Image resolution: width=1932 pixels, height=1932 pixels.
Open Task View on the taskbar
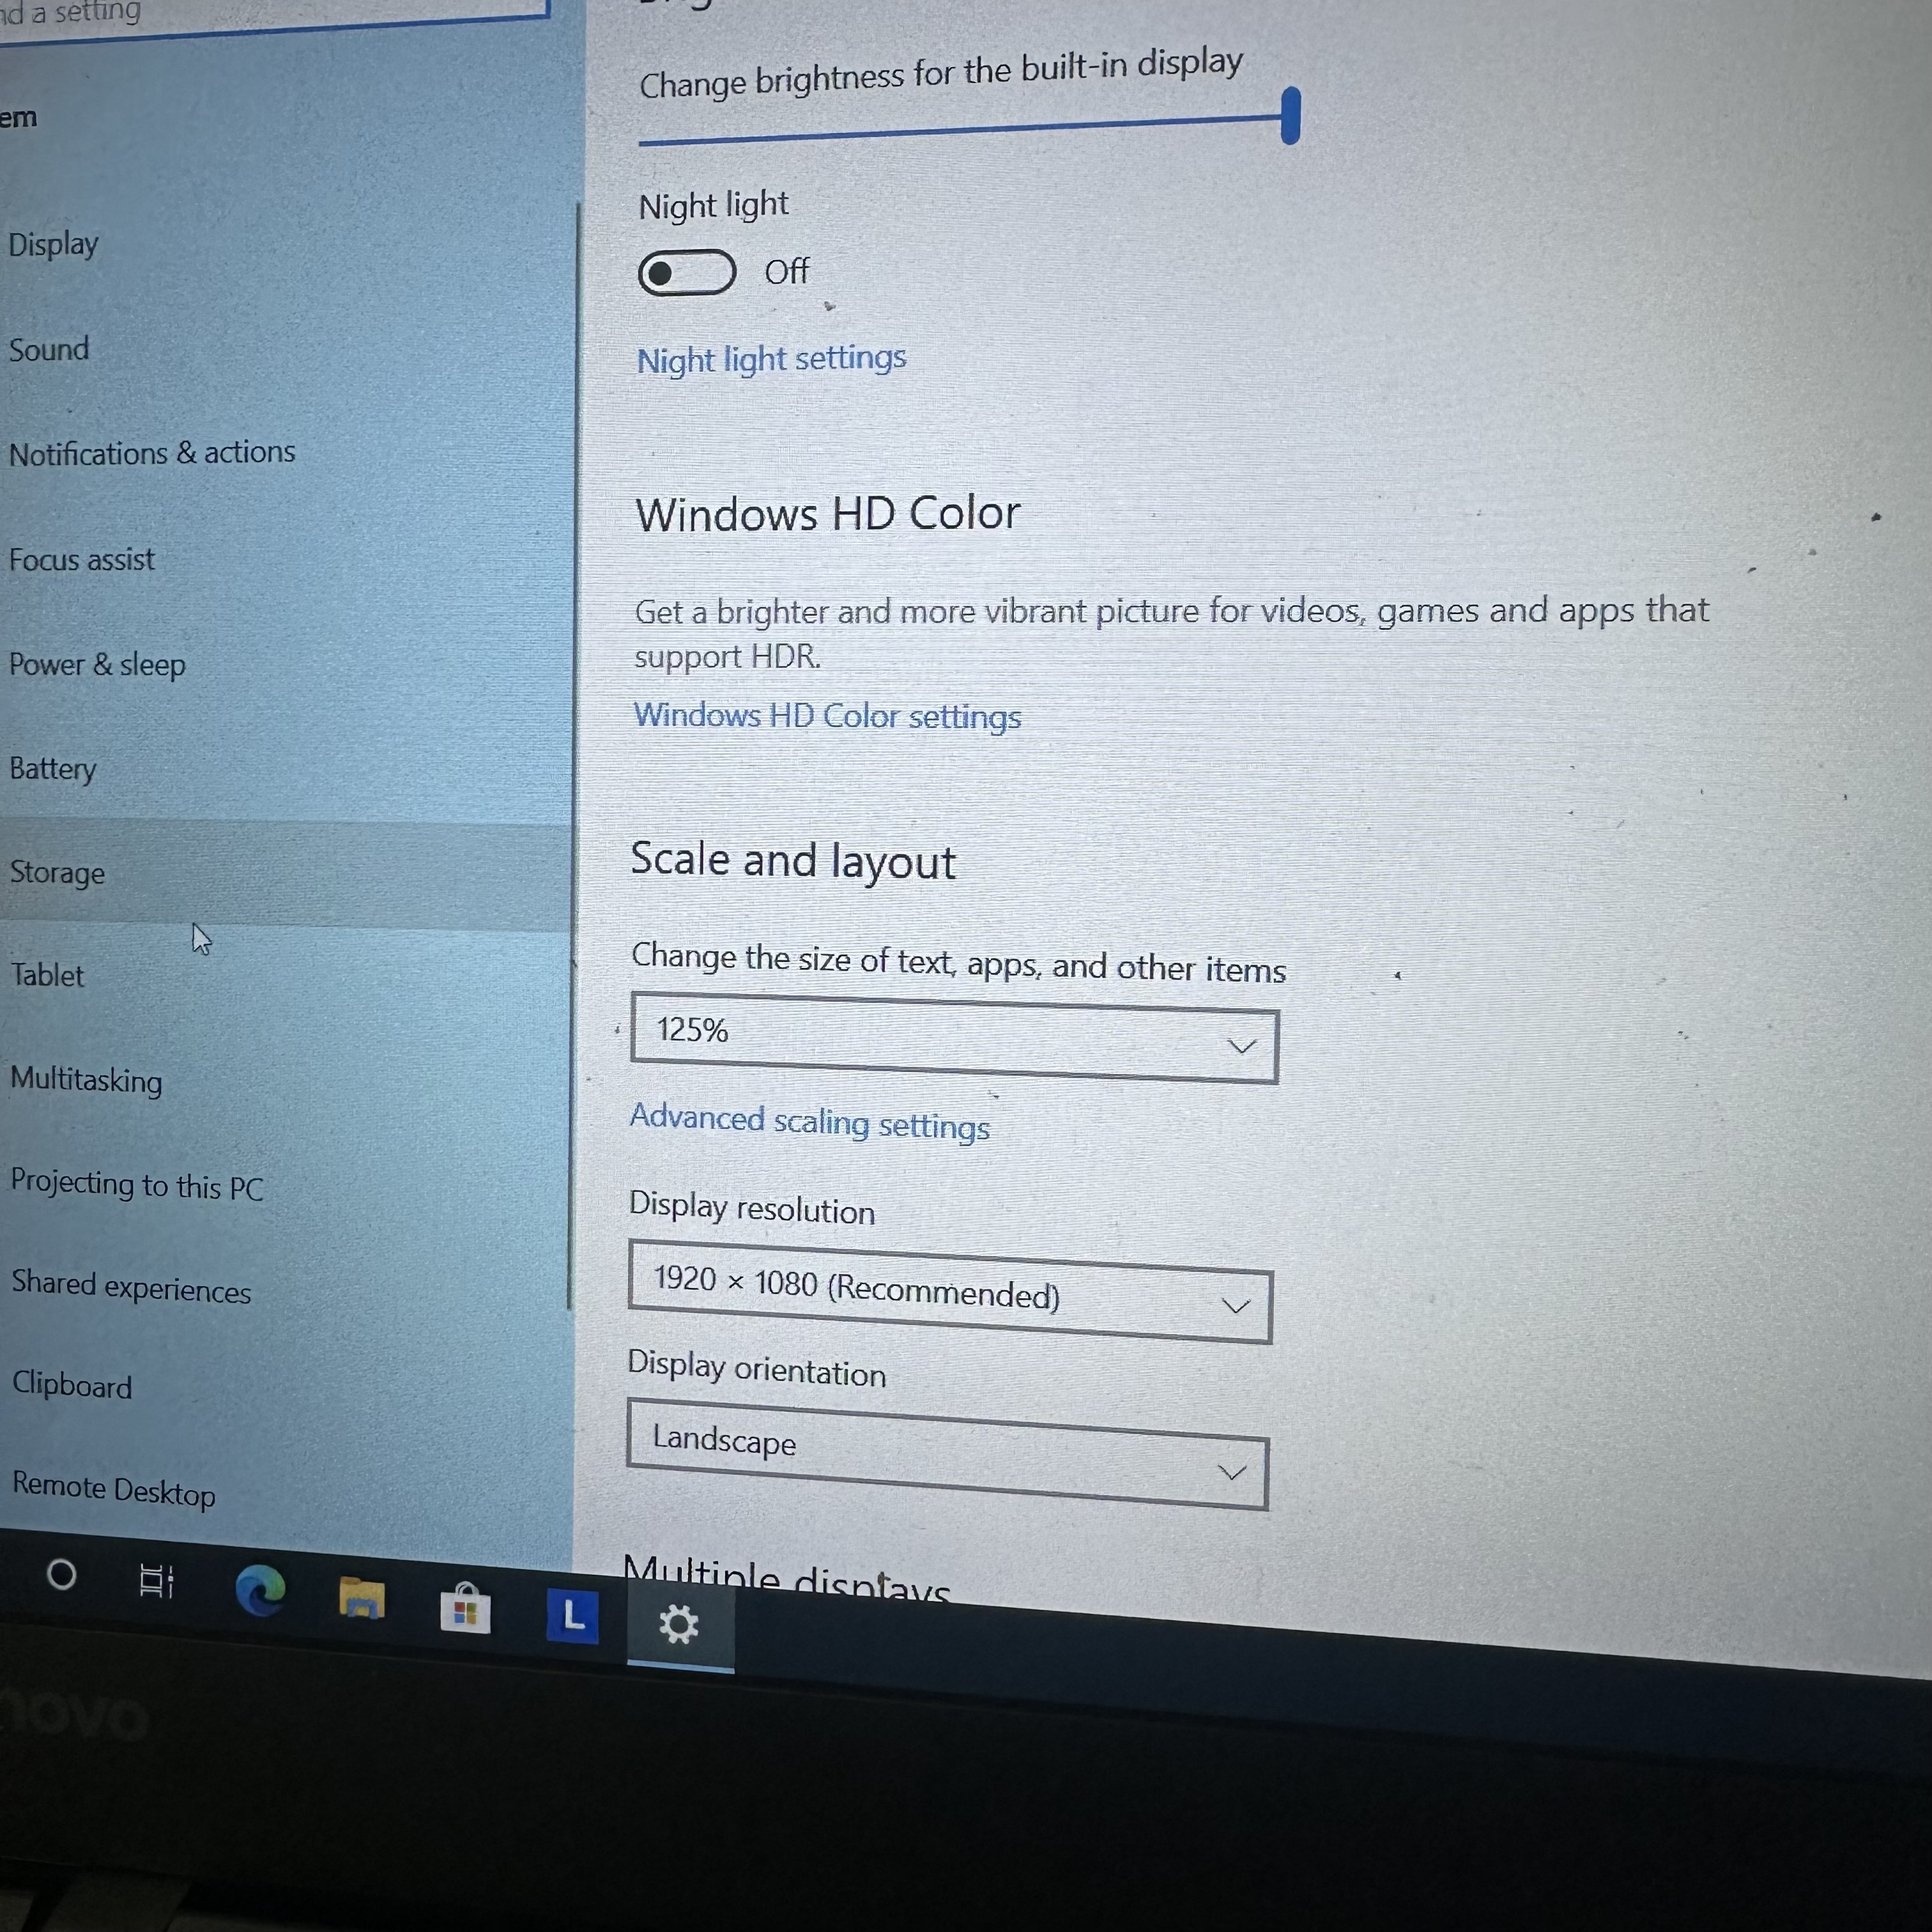pos(156,1581)
